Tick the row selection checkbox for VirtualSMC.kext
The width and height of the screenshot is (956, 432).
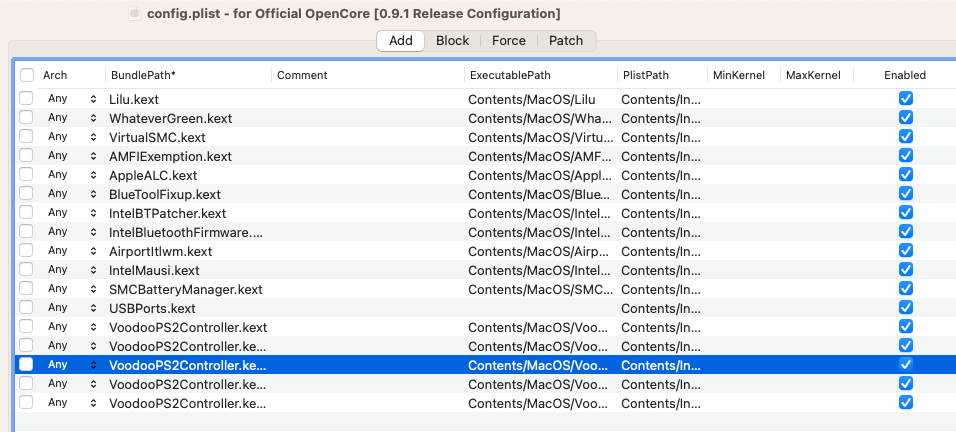click(x=26, y=137)
